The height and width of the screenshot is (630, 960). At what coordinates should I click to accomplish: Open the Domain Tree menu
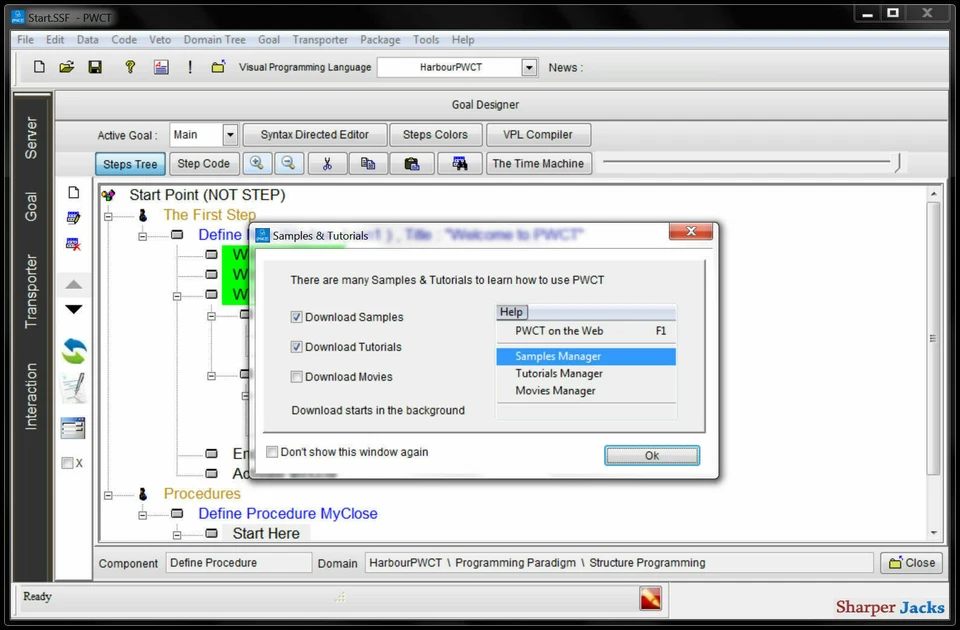[214, 40]
